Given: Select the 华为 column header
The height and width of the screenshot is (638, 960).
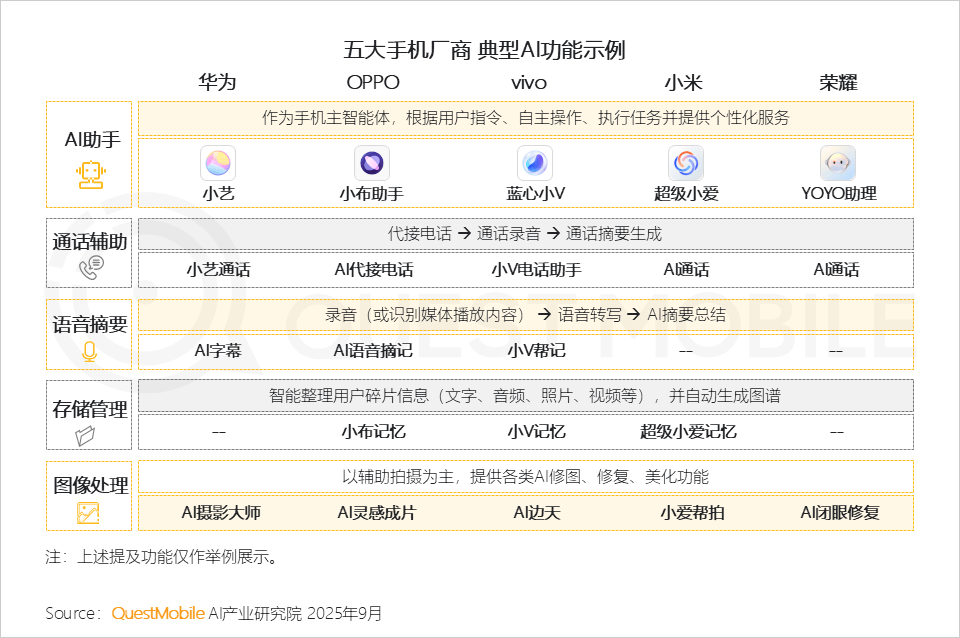Looking at the screenshot, I should (217, 82).
